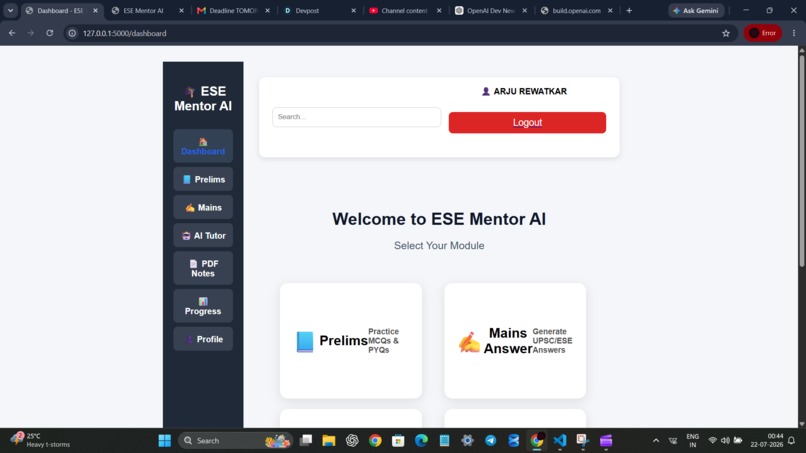The height and width of the screenshot is (453, 806).
Task: Close the Channel content tab
Action: (x=439, y=10)
